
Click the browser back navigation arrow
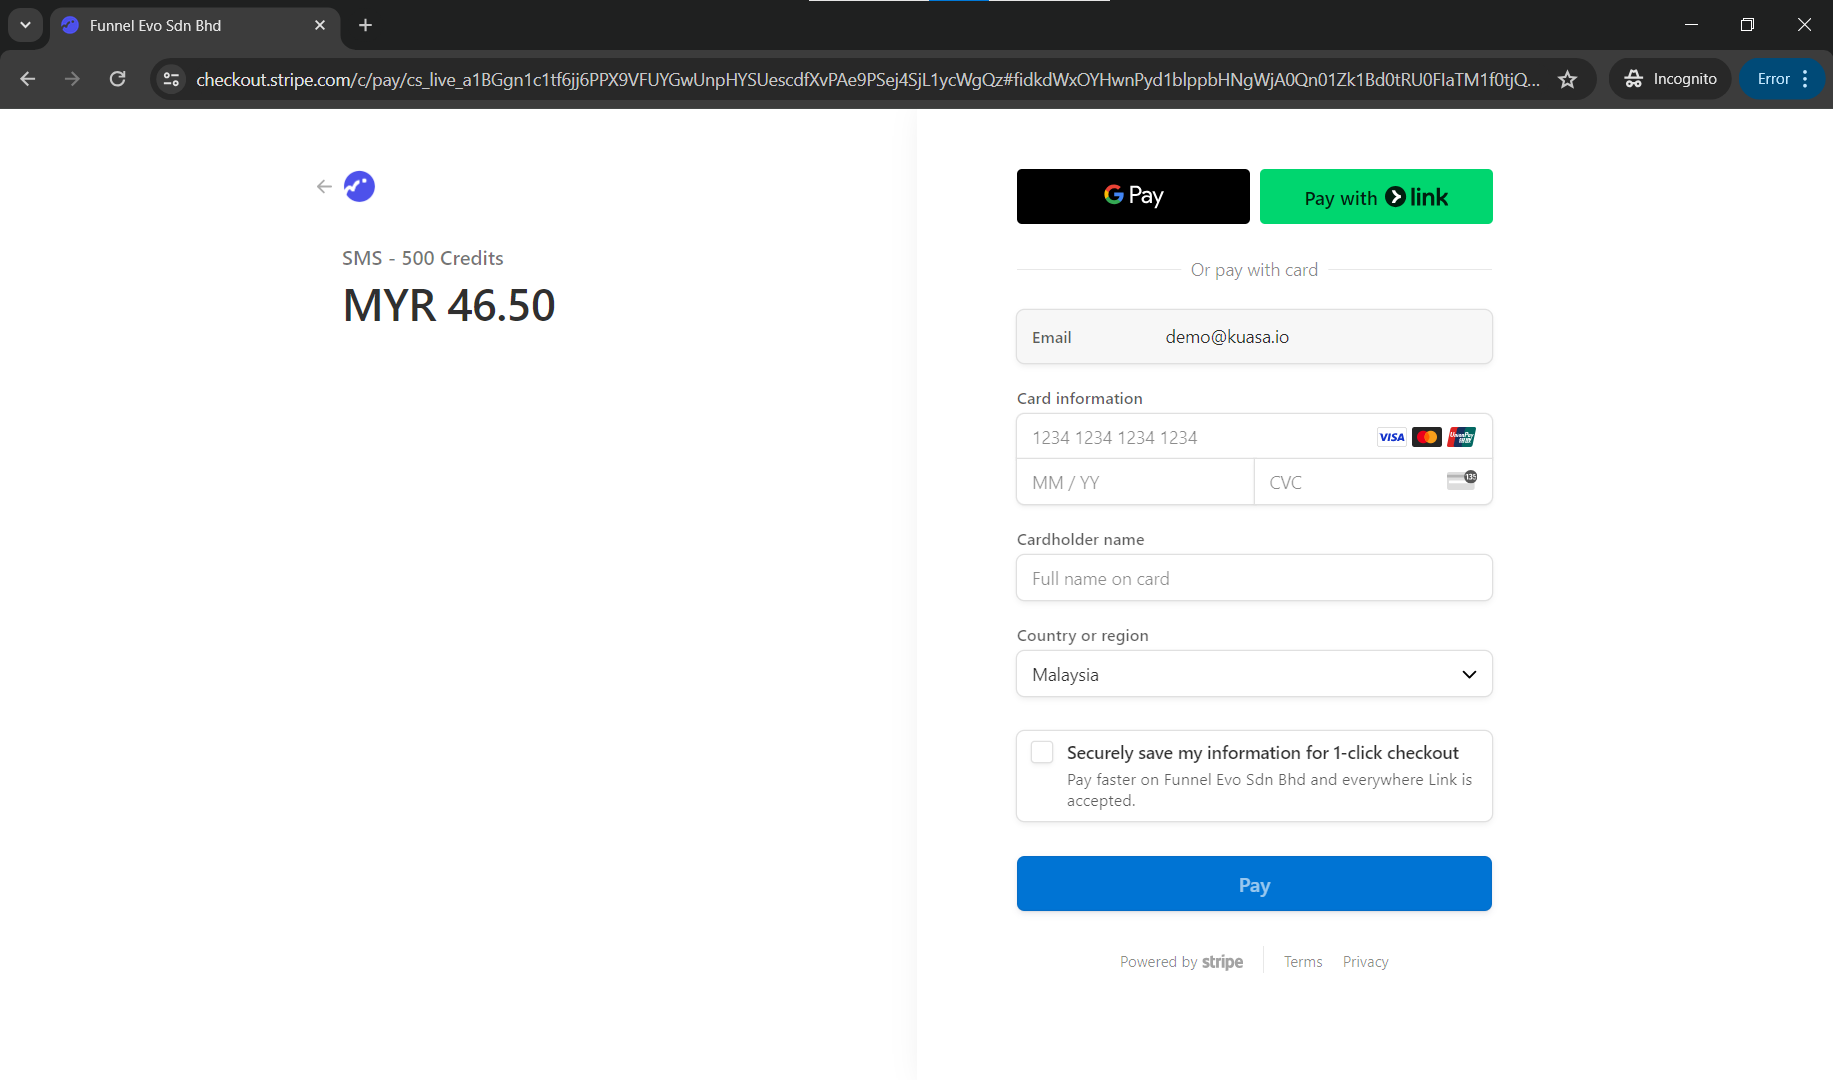[28, 79]
